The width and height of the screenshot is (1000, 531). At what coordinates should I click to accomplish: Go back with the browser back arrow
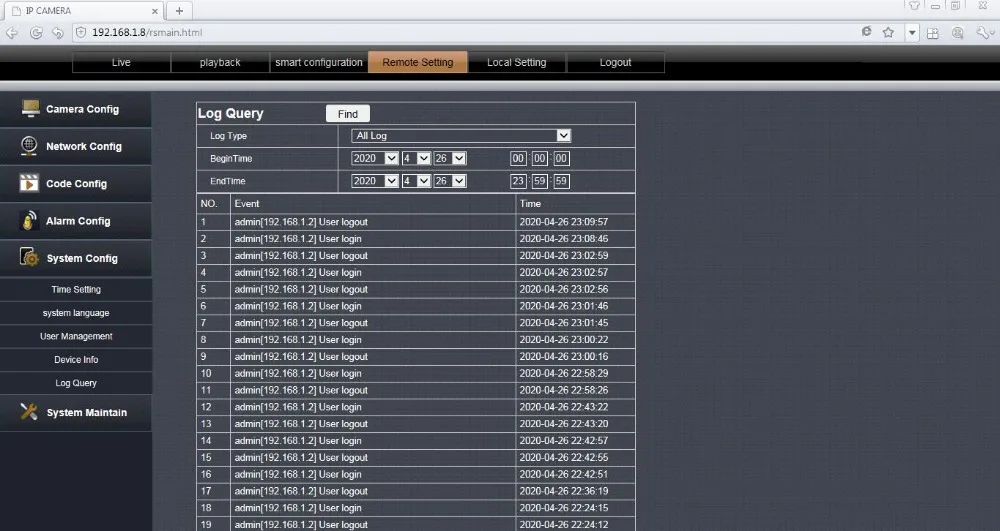(x=12, y=33)
